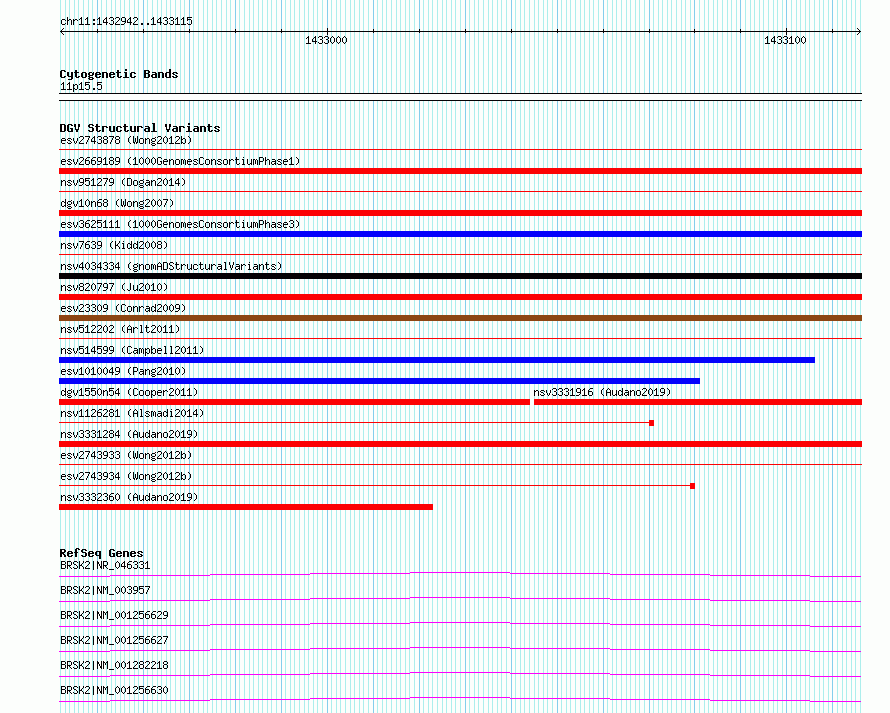The width and height of the screenshot is (890, 713).
Task: Open the nsv951279 (Dogan2014) variant label
Action: [x=123, y=182]
